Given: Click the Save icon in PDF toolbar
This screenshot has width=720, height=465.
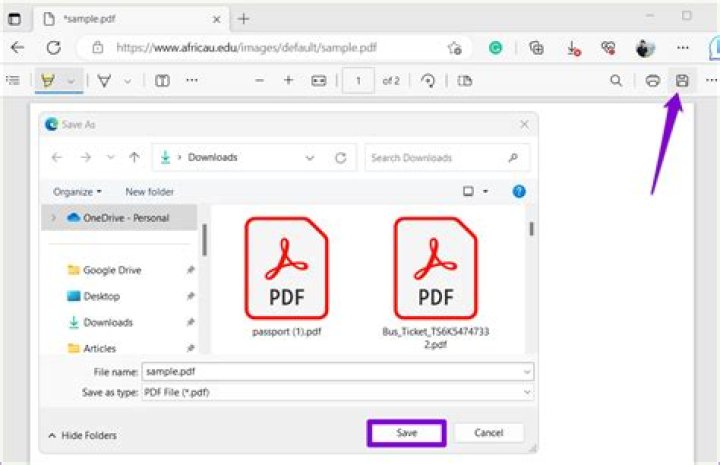Looking at the screenshot, I should (x=683, y=81).
